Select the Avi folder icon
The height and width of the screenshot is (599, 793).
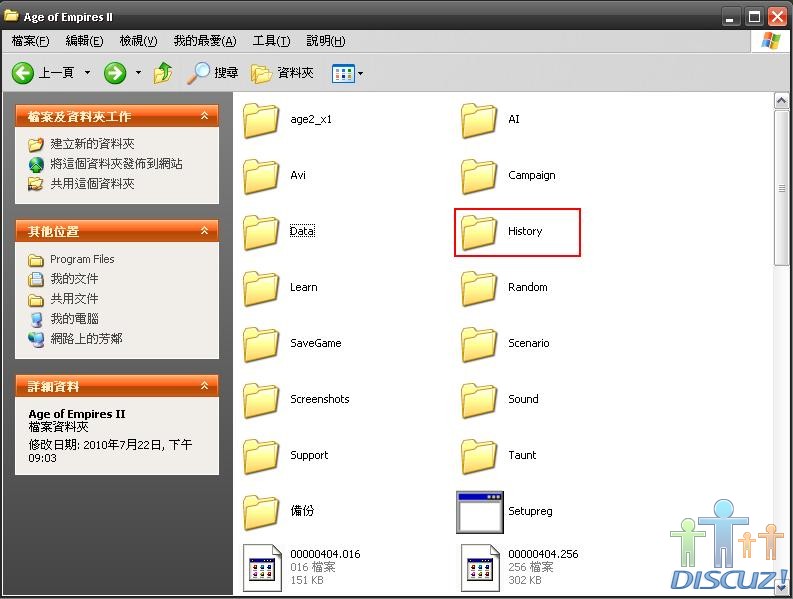click(261, 177)
